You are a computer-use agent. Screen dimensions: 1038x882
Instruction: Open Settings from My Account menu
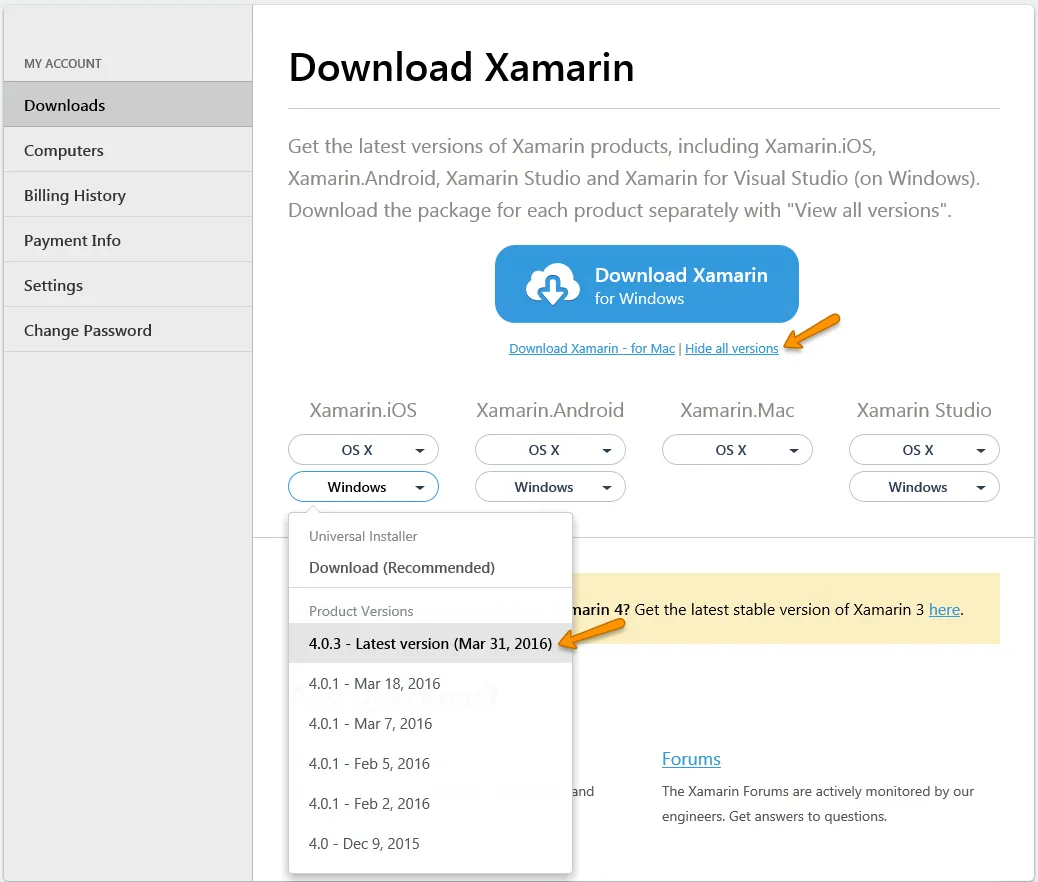[x=128, y=285]
